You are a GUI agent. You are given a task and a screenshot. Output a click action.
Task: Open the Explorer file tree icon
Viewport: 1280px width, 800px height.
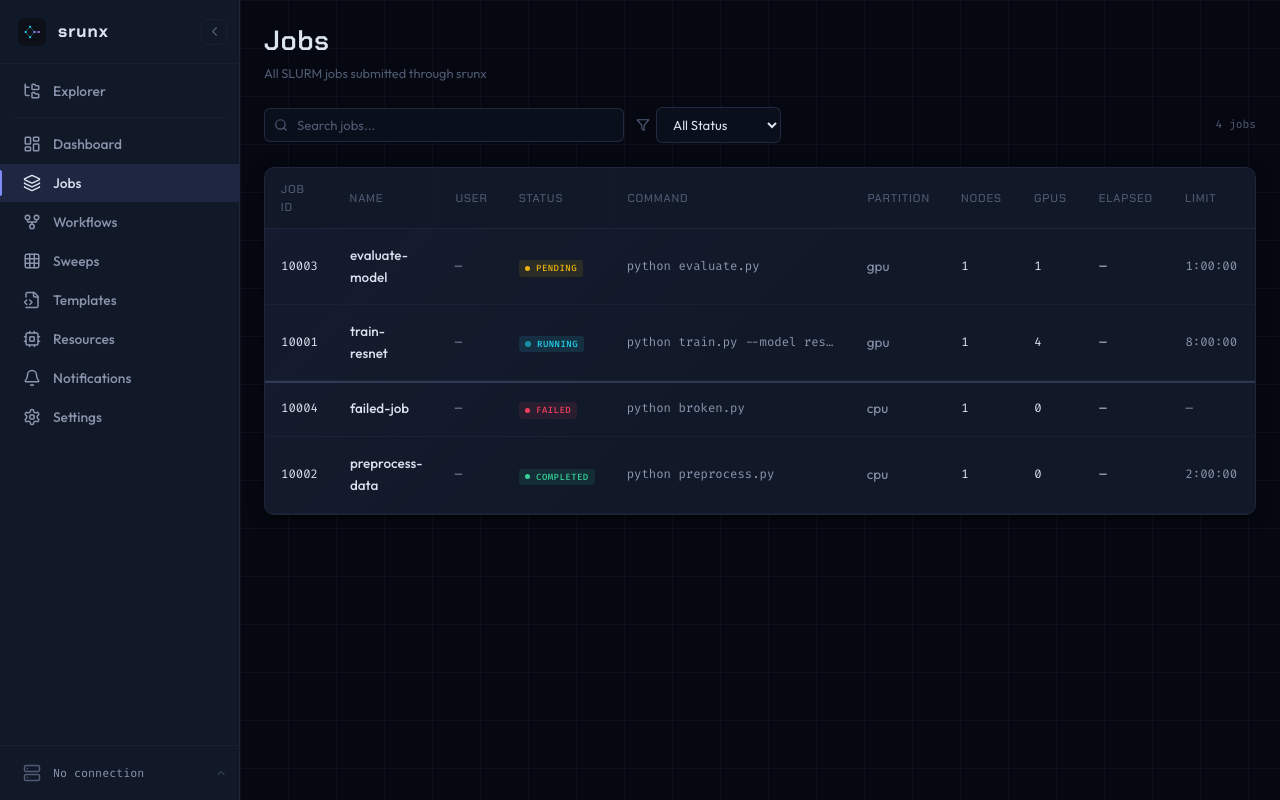click(x=32, y=91)
